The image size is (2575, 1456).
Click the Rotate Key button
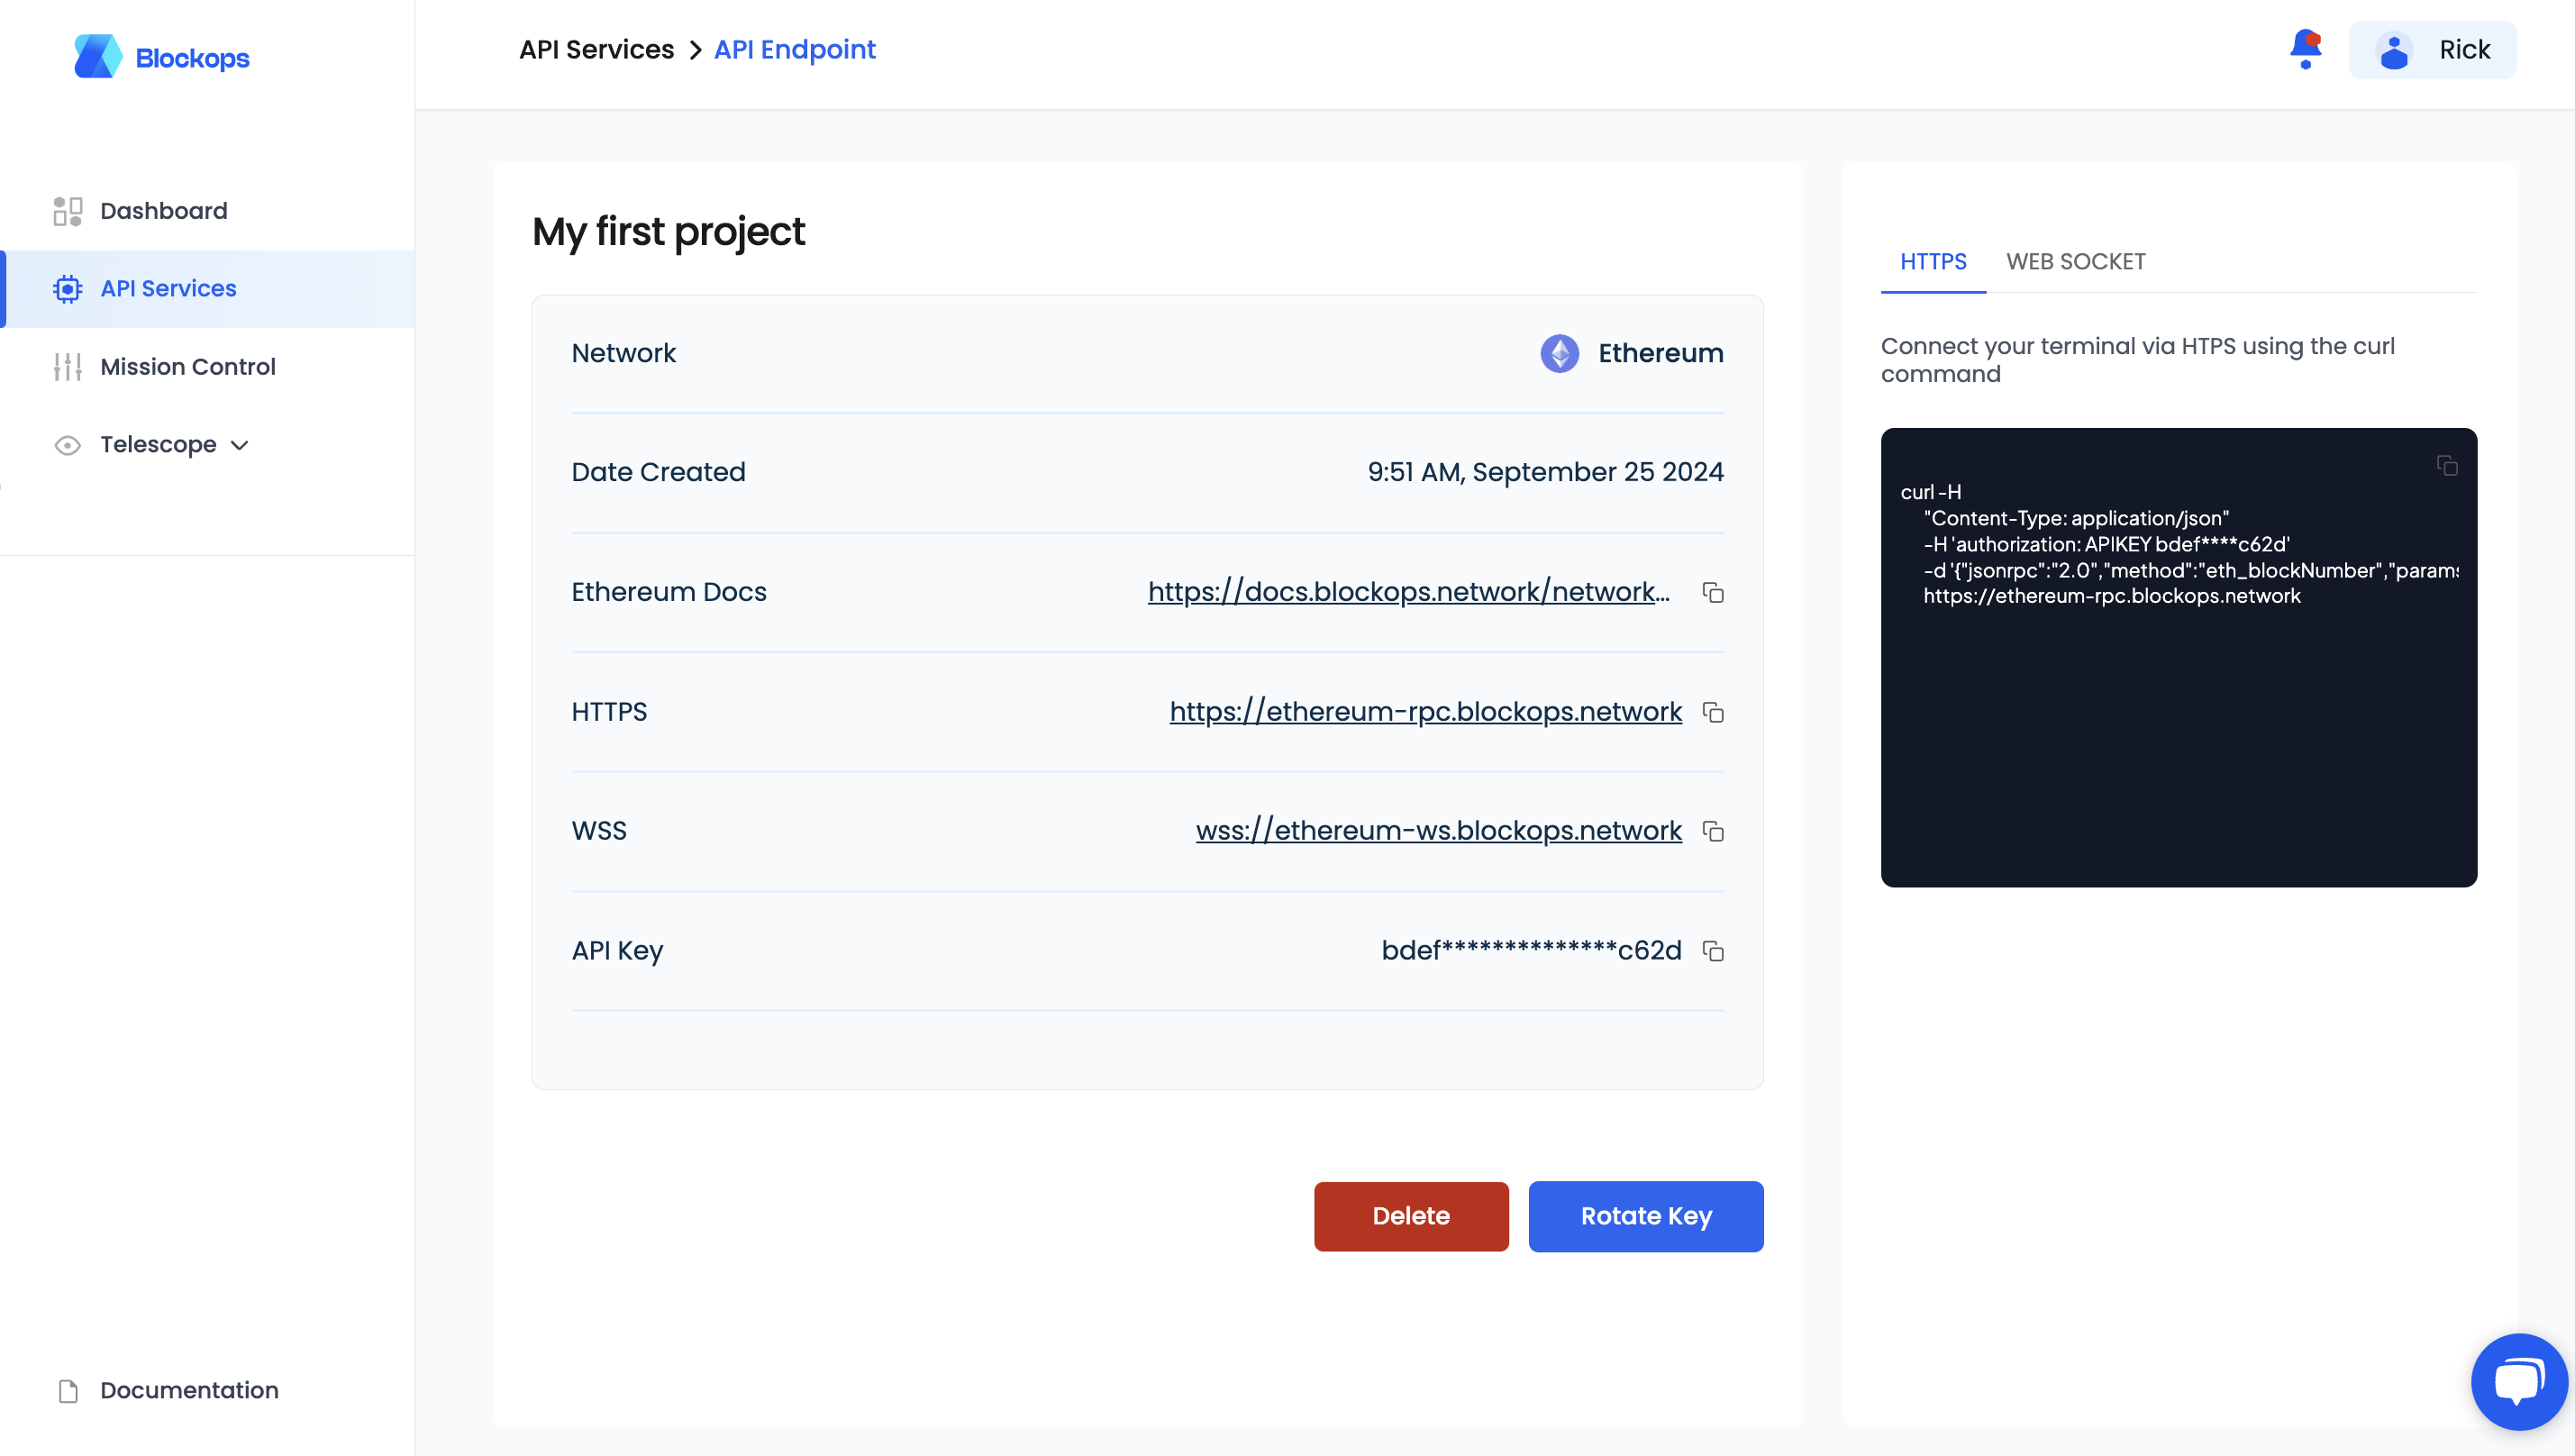1646,1217
